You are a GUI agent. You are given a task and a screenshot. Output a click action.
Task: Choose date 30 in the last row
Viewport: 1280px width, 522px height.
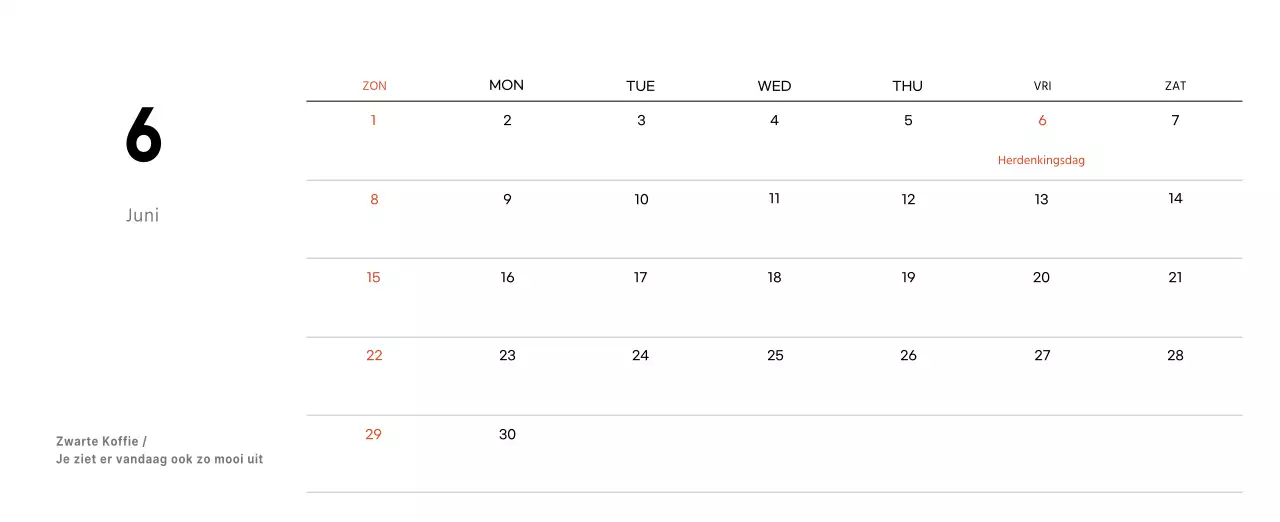click(x=507, y=434)
